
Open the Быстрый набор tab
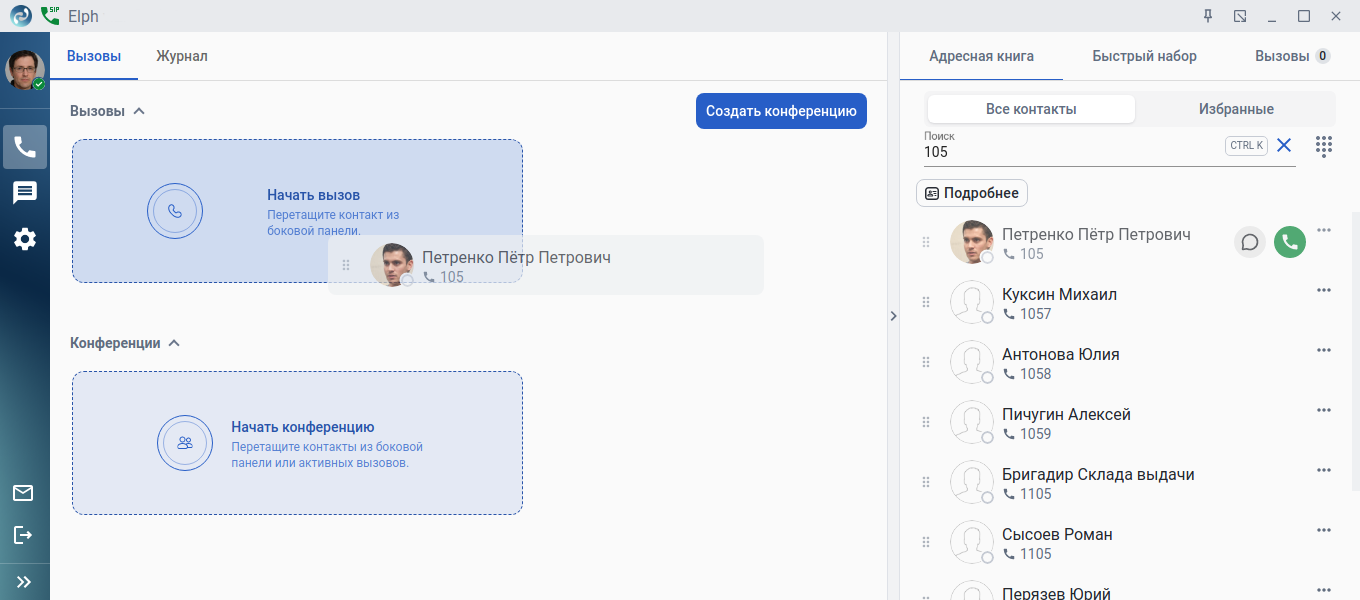click(x=1144, y=56)
